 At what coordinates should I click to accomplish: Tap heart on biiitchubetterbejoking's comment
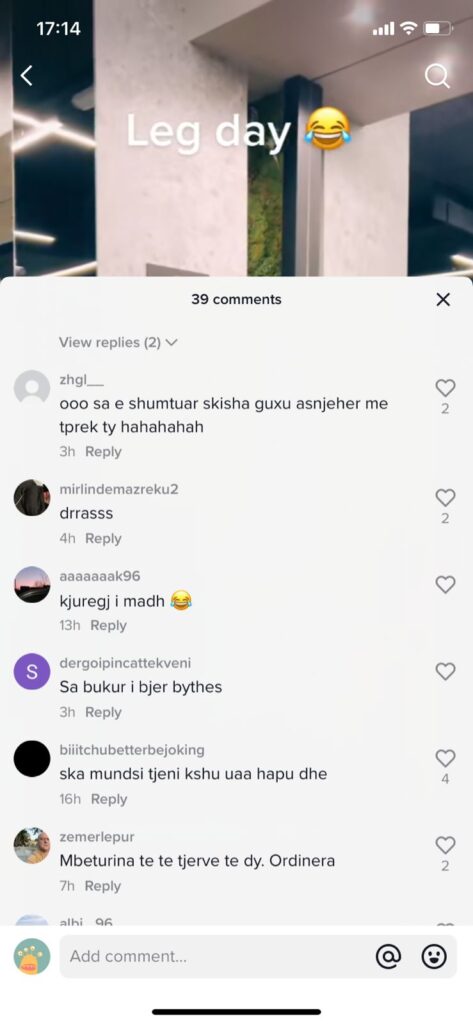(445, 758)
